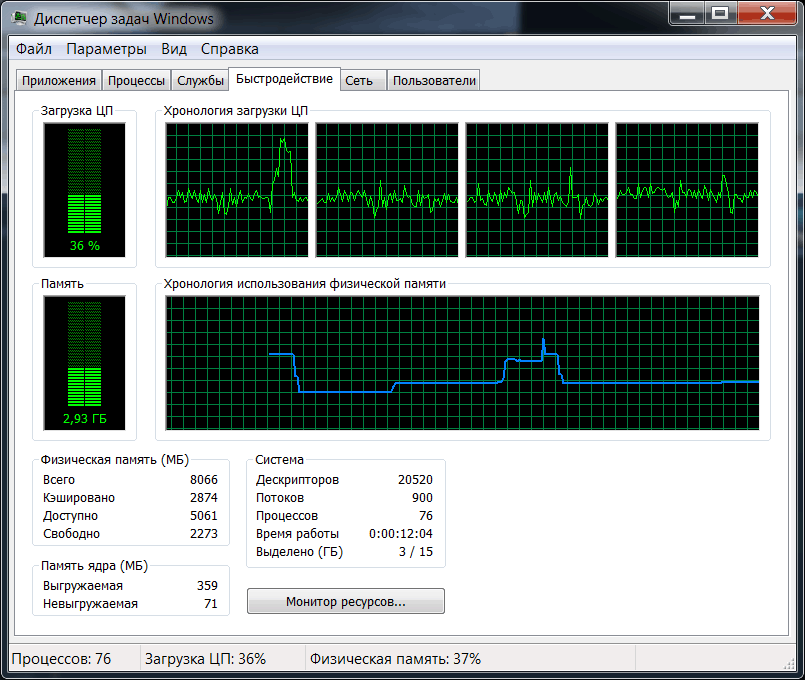Click the Потоков value 900
The height and width of the screenshot is (680, 805).
click(x=422, y=498)
